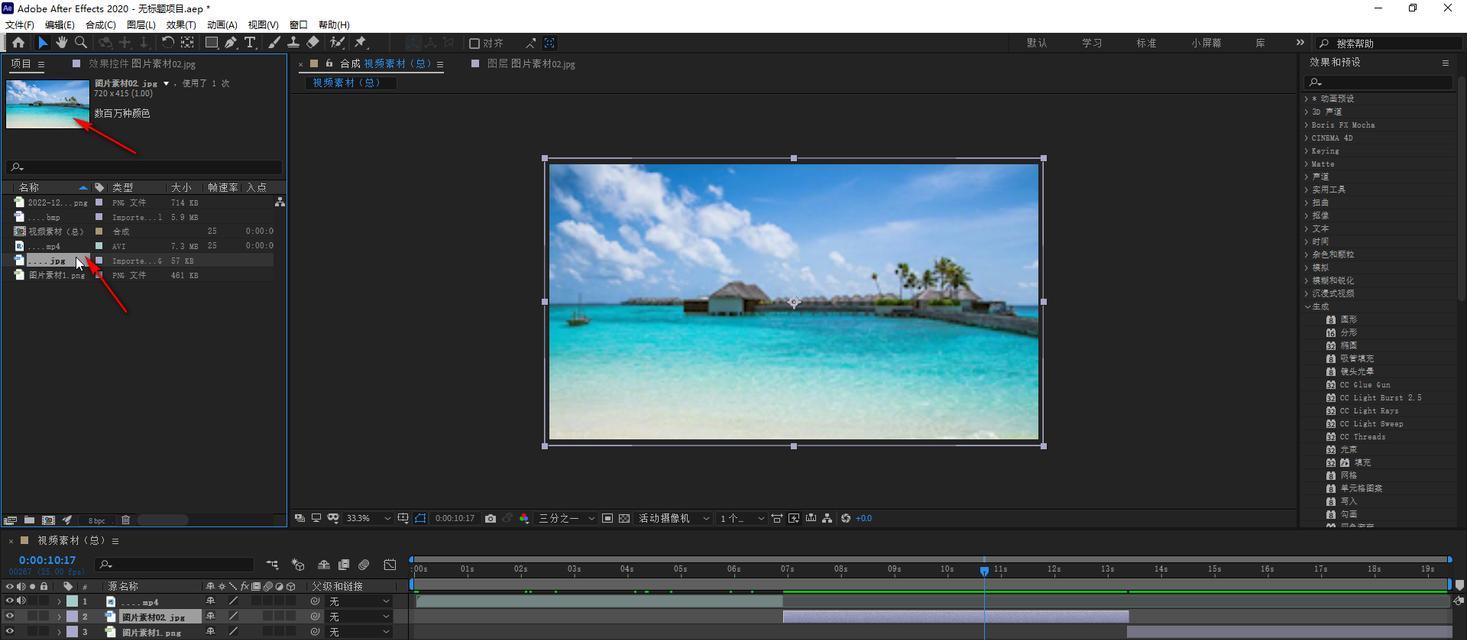Select the Selection arrow tool
The image size is (1467, 640).
pos(42,43)
